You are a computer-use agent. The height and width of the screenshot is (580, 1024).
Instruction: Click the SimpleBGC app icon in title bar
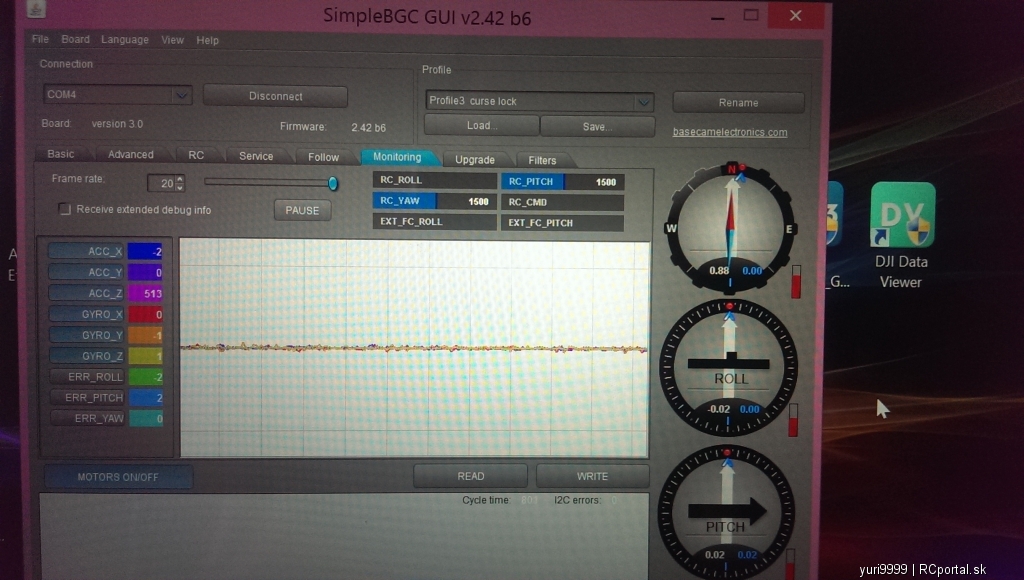[x=36, y=8]
